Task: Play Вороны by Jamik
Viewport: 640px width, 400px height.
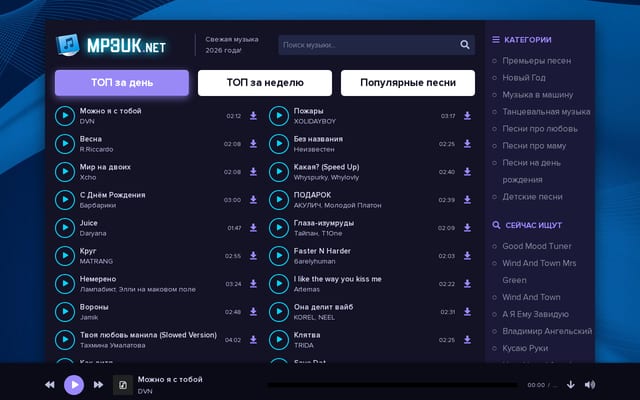Action: (65, 312)
